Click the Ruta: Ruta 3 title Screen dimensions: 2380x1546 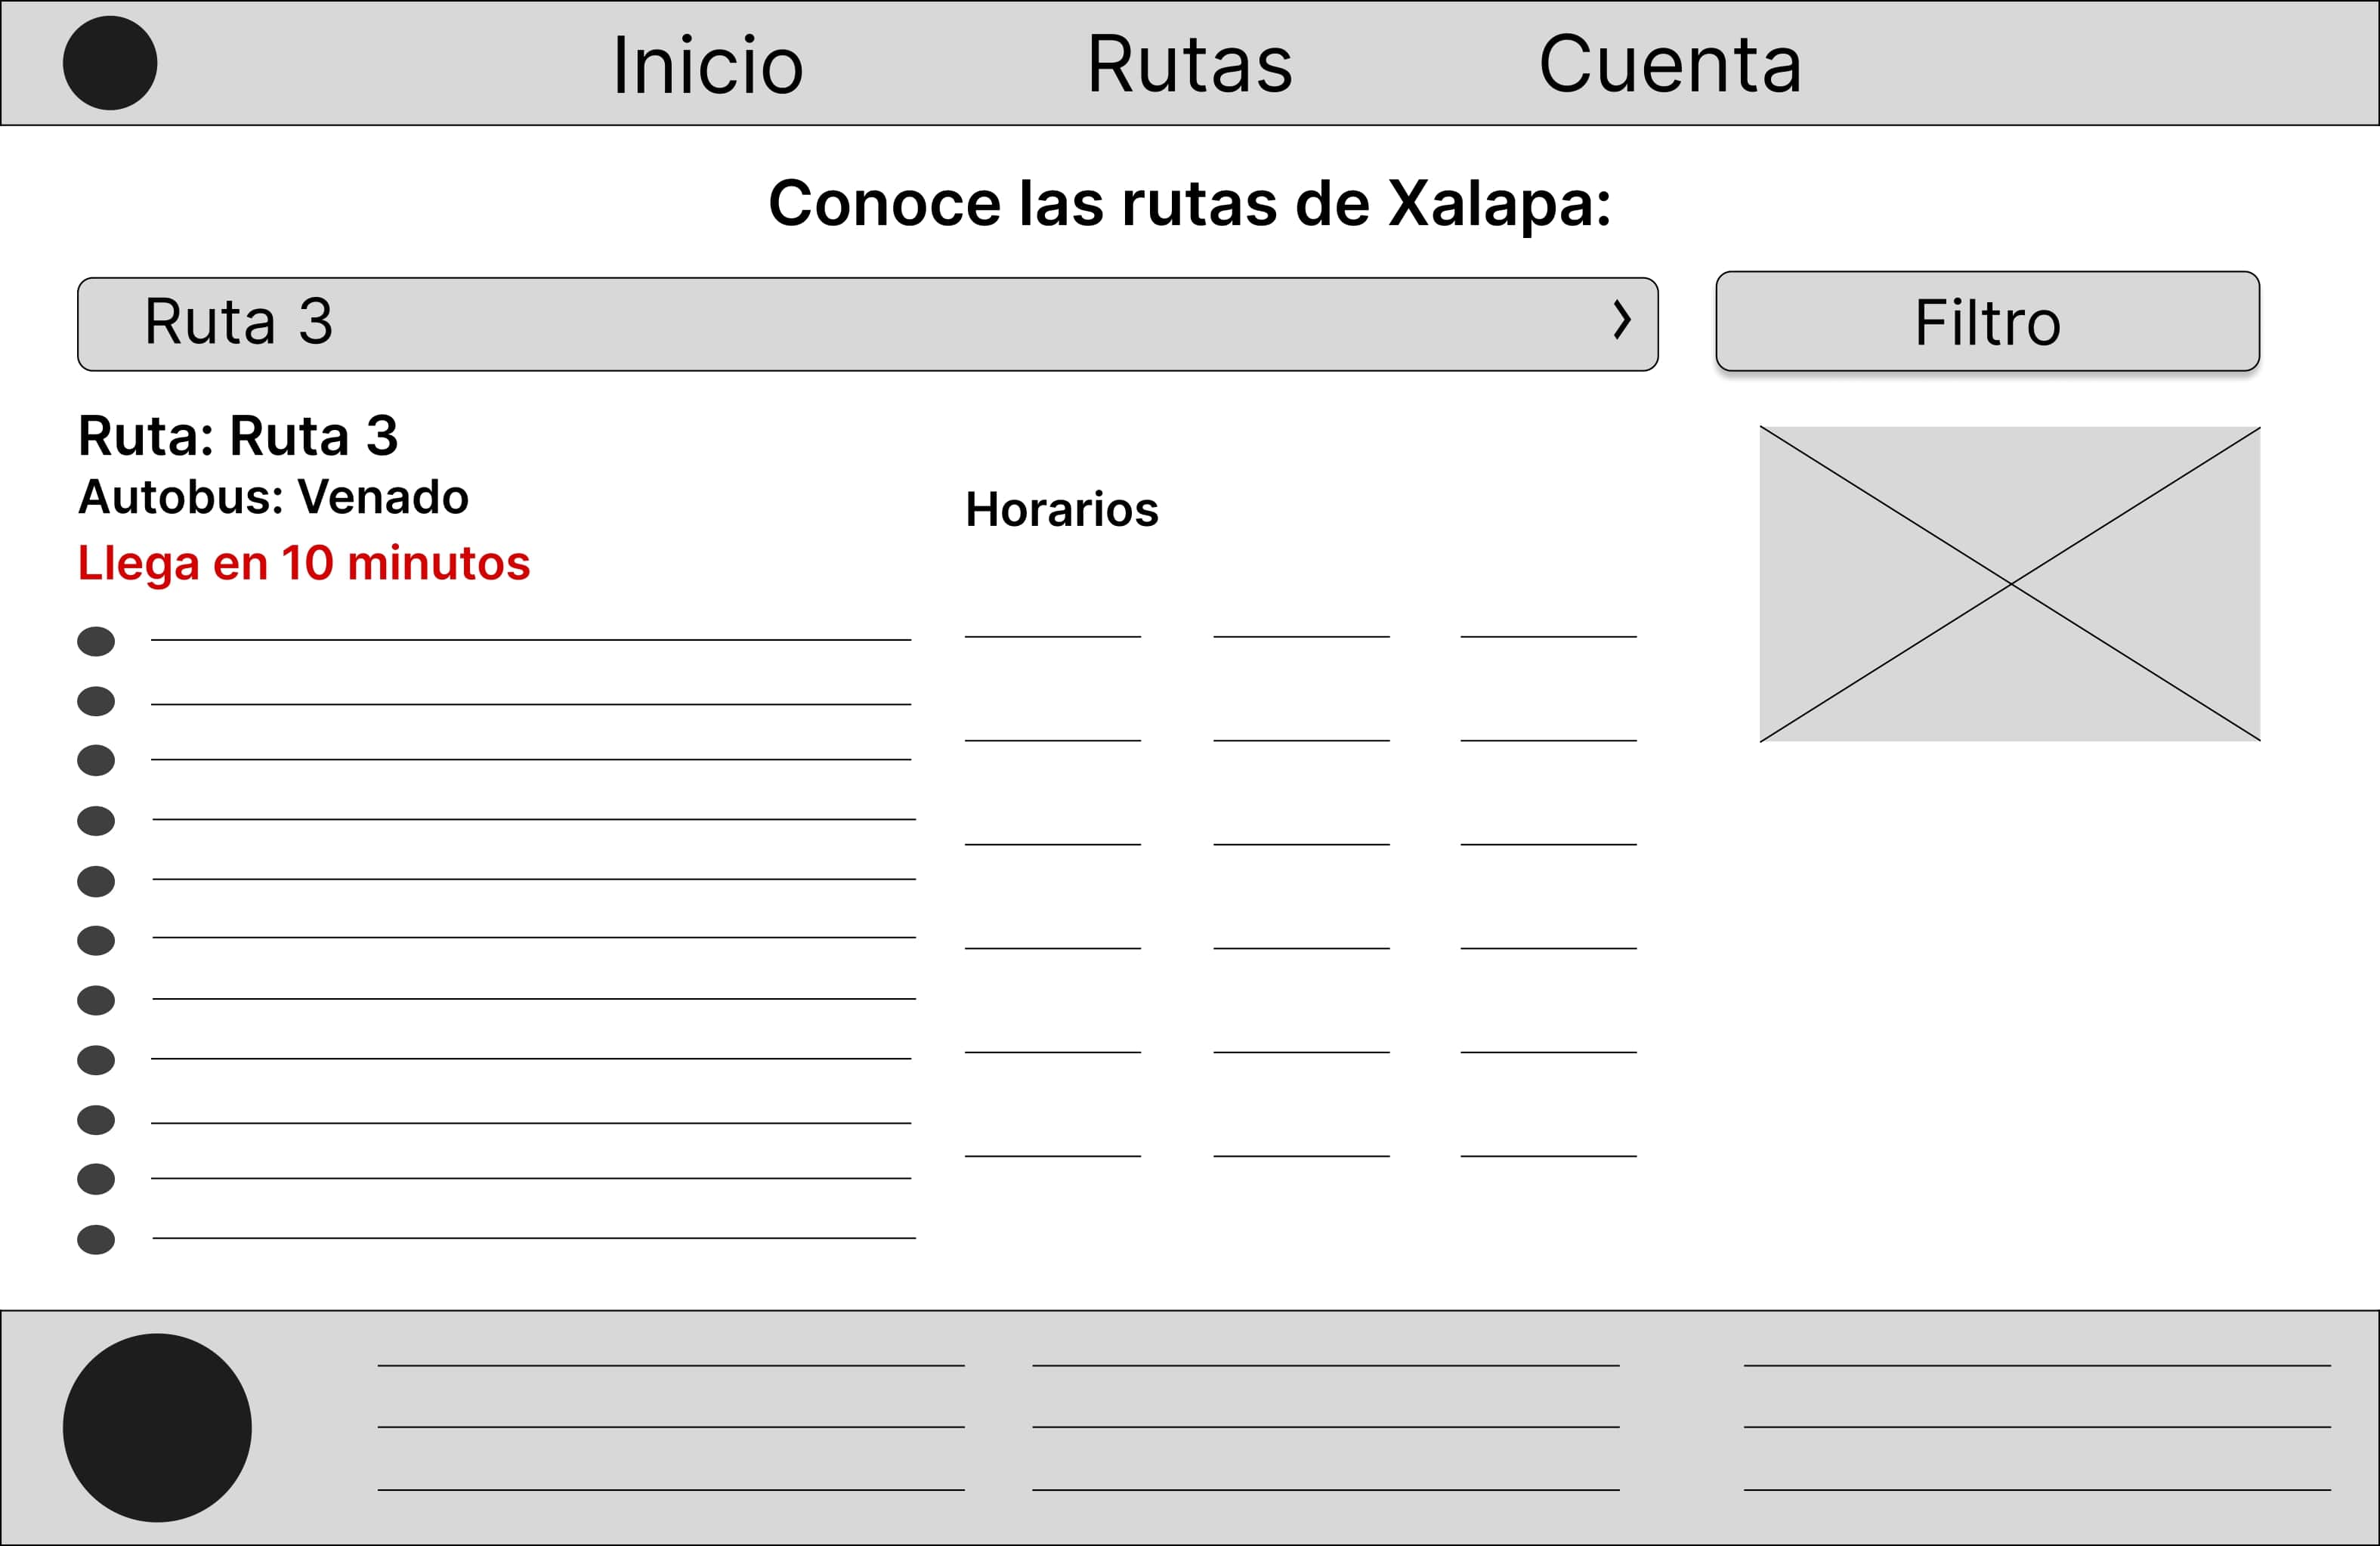click(x=238, y=436)
